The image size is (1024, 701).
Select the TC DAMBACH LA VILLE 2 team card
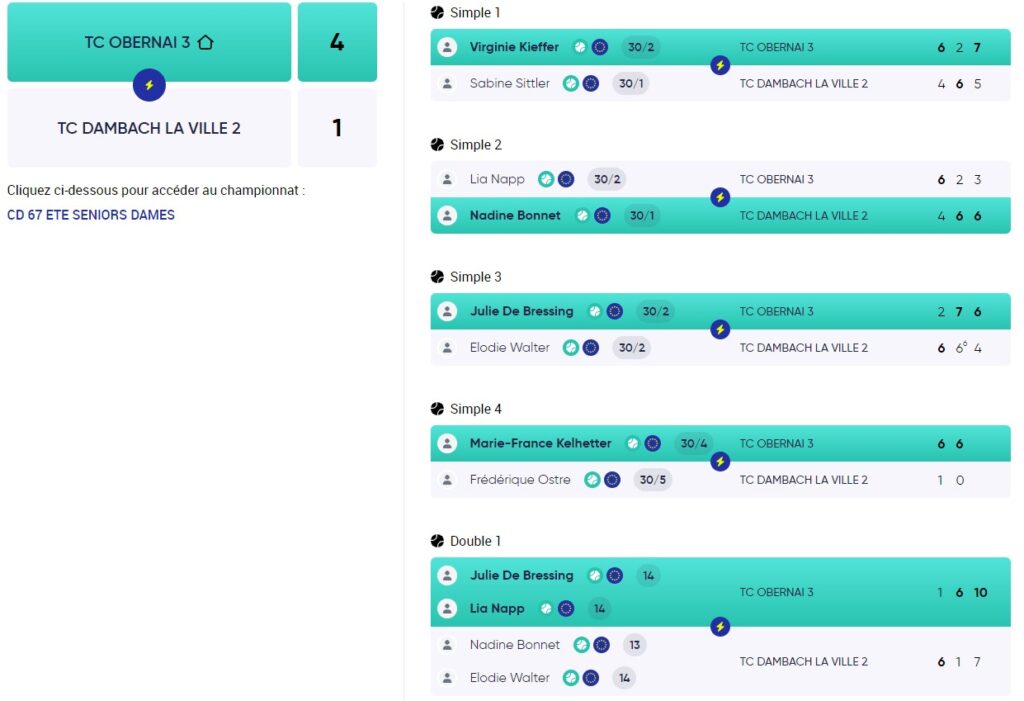(x=149, y=128)
